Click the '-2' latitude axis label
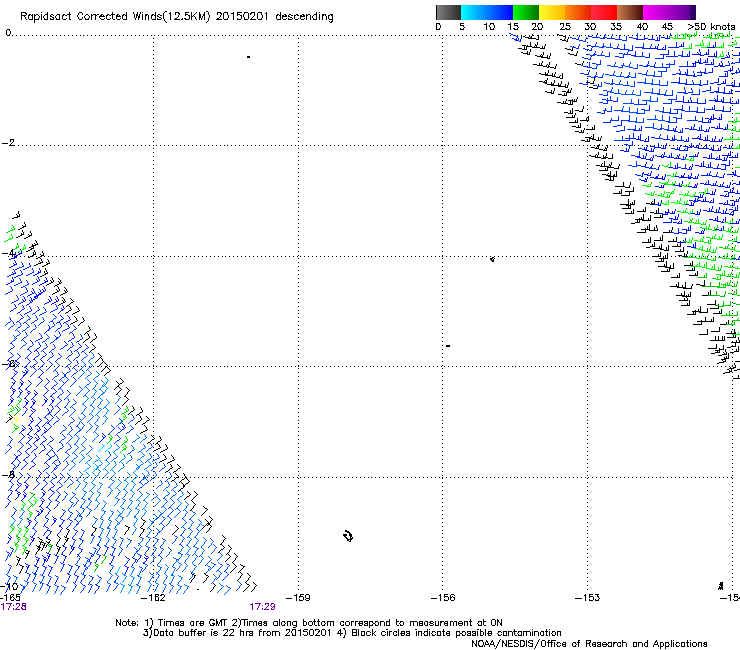Viewport: 740px width, 650px height. [8, 143]
